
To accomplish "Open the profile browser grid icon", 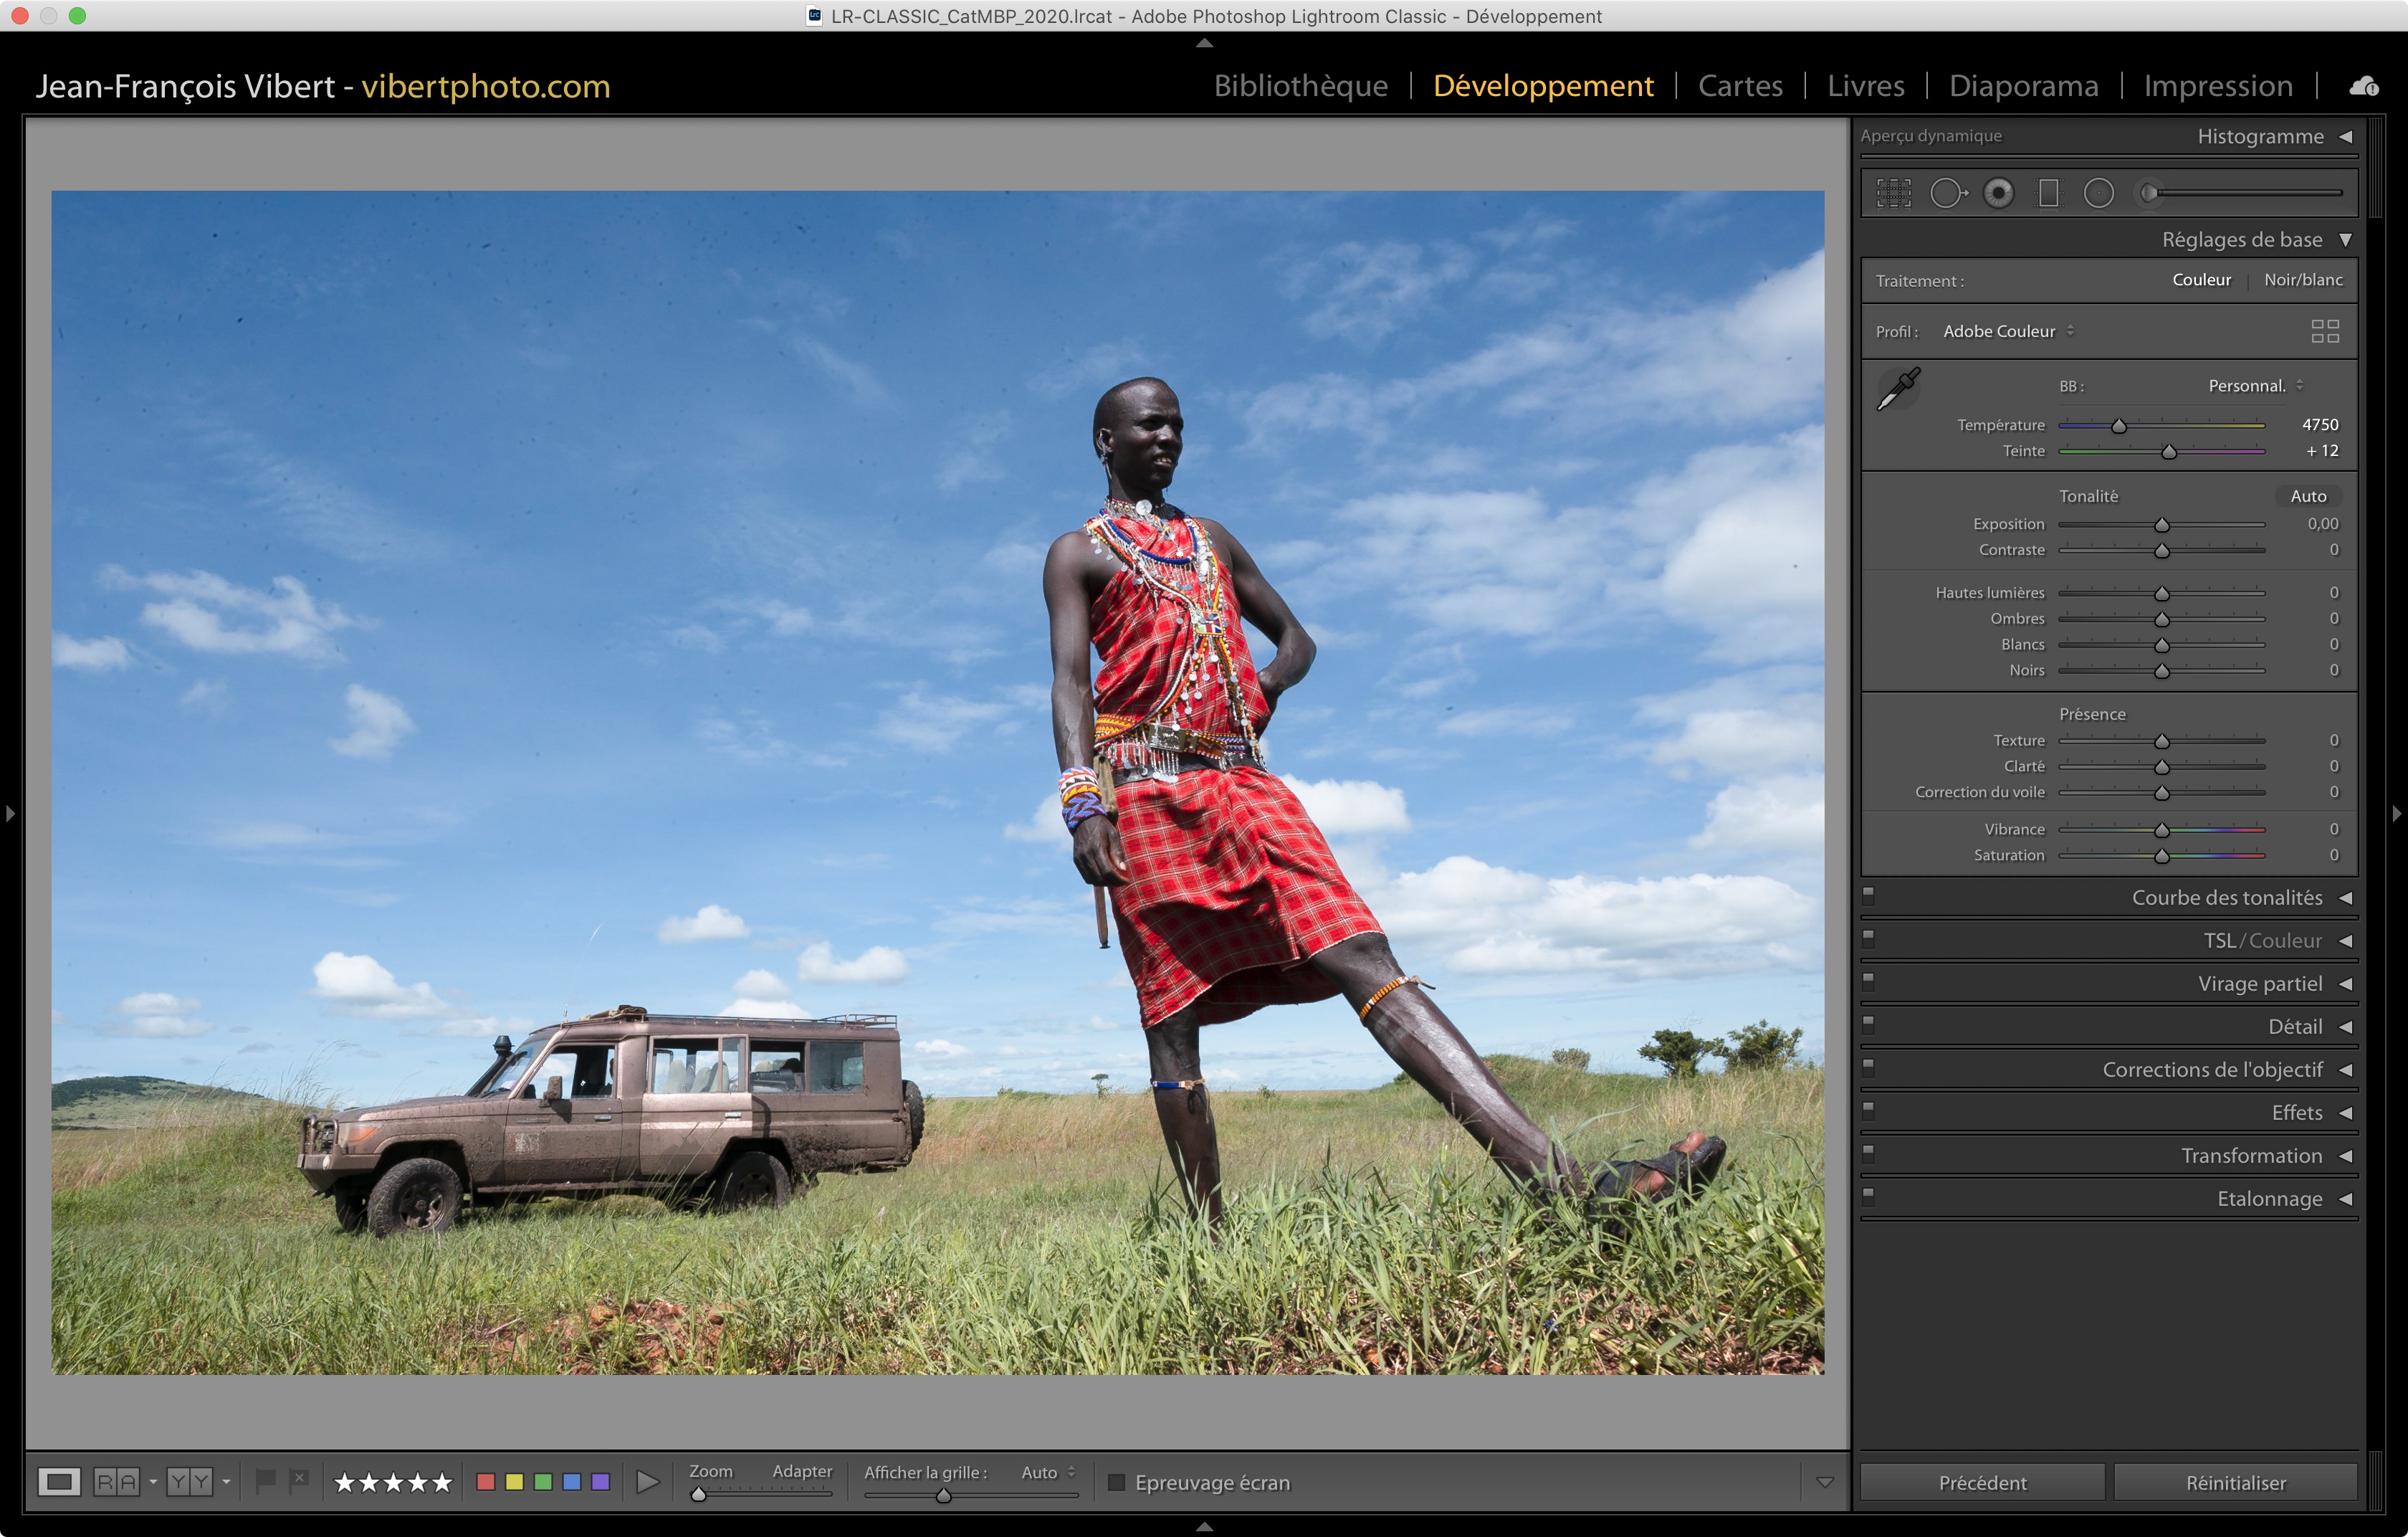I will point(2324,331).
